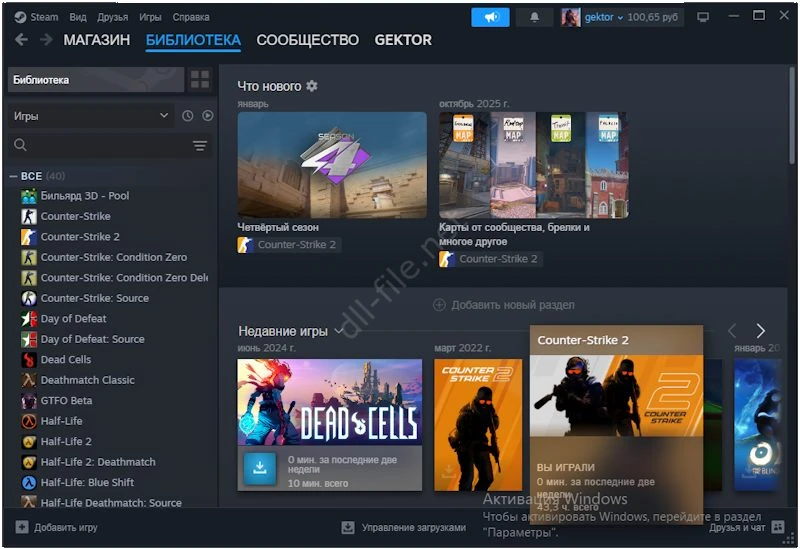Open the Справка menu

(x=191, y=17)
